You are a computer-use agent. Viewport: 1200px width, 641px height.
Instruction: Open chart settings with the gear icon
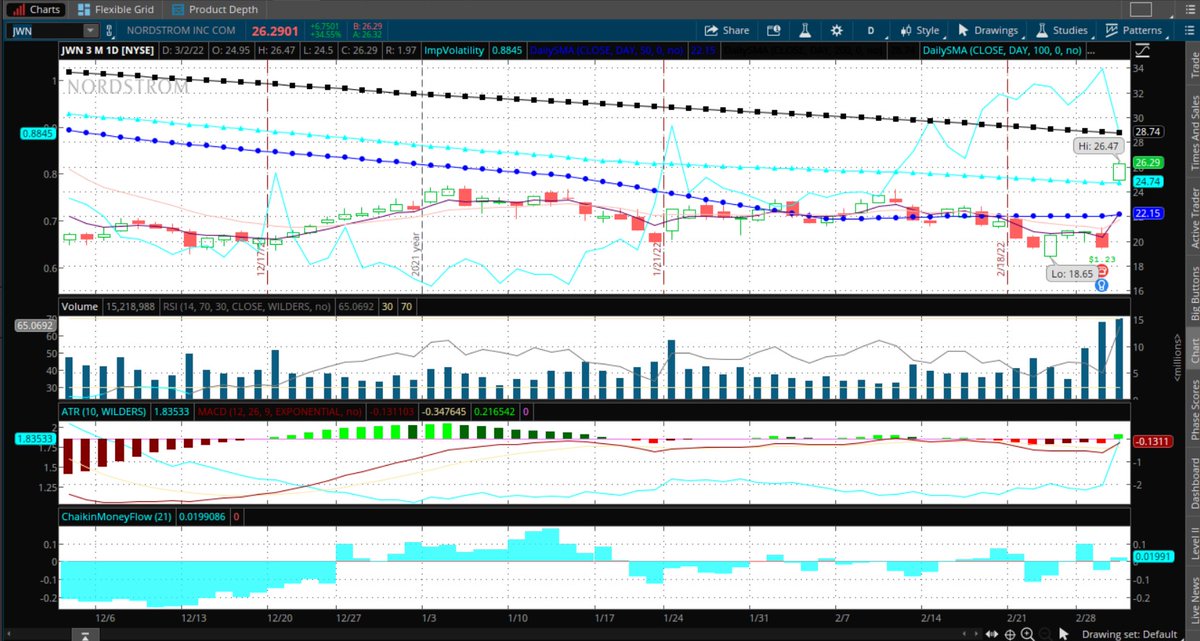836,30
